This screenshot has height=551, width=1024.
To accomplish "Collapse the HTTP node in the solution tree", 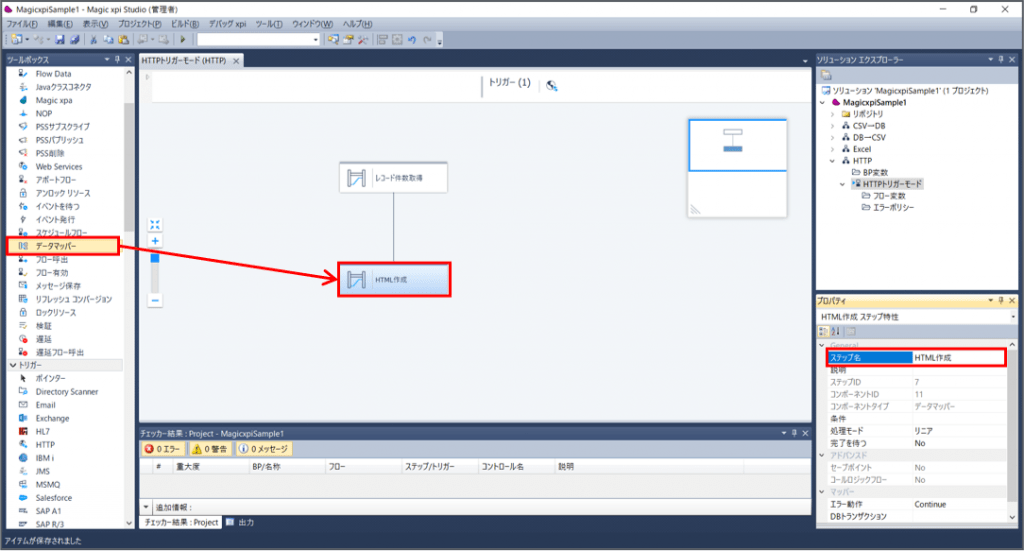I will [x=832, y=160].
